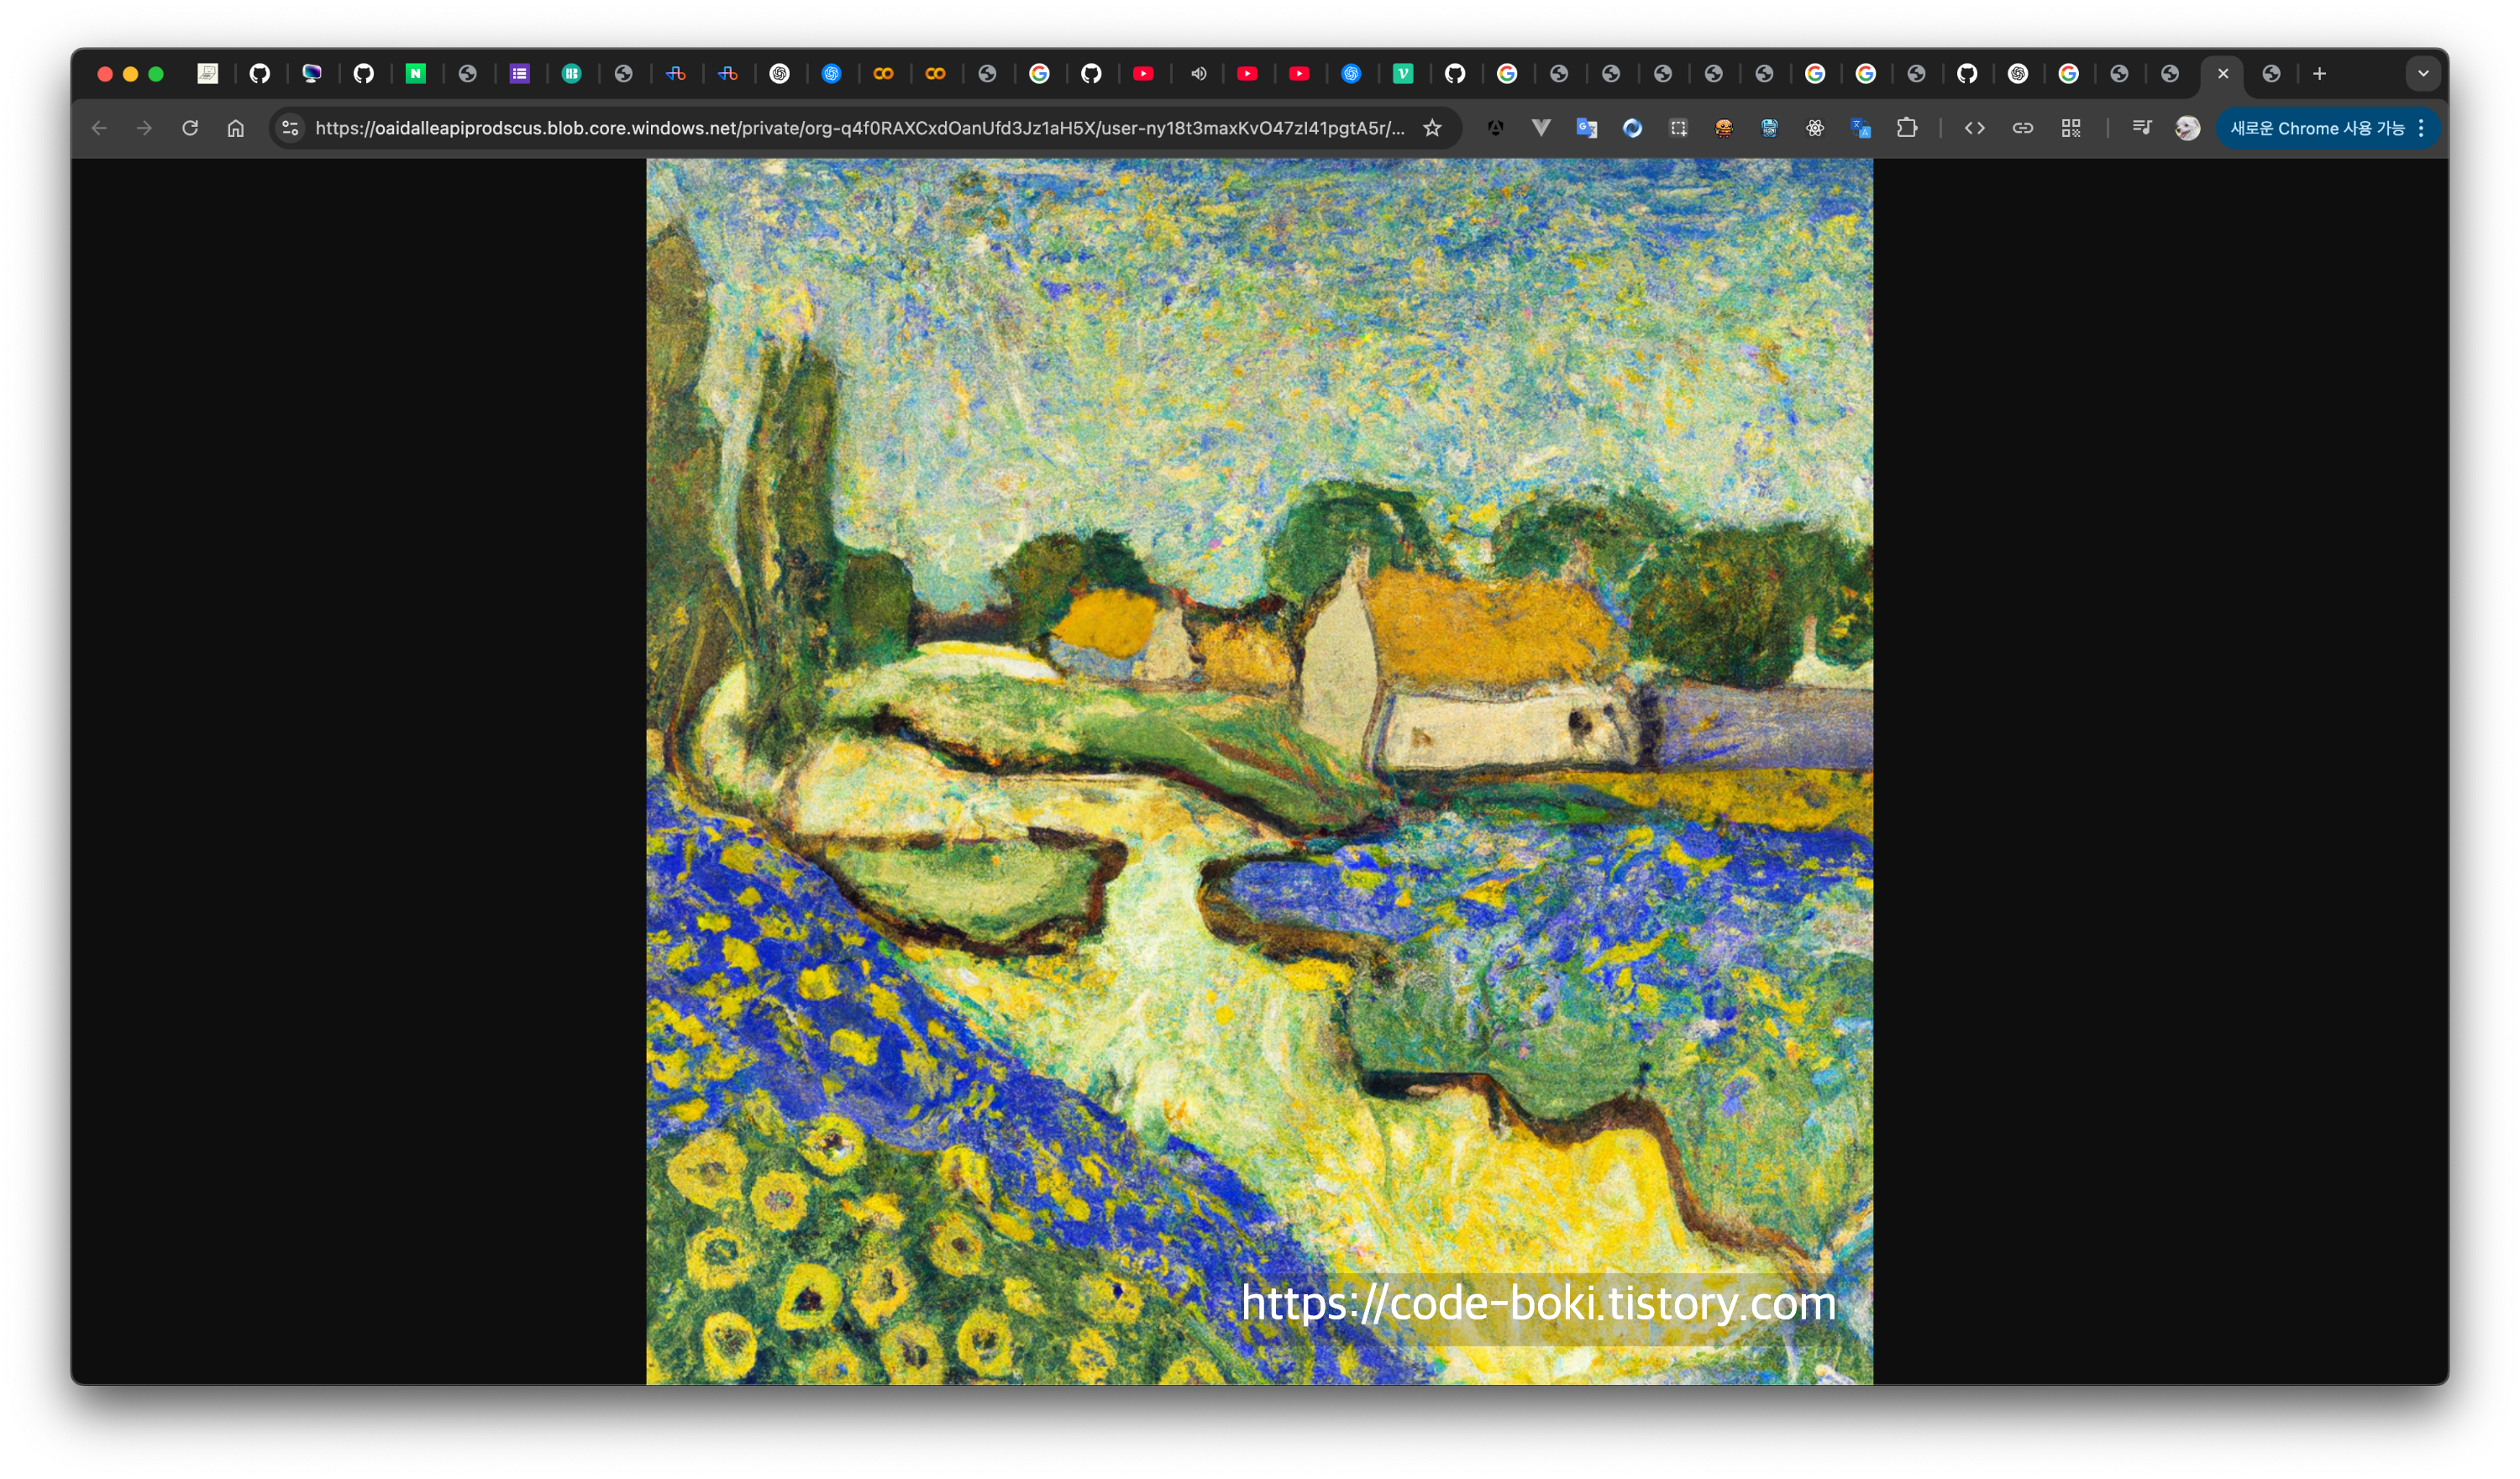Open the Chrome three-dot menu
Screen dimensions: 2520x1479
(2421, 128)
